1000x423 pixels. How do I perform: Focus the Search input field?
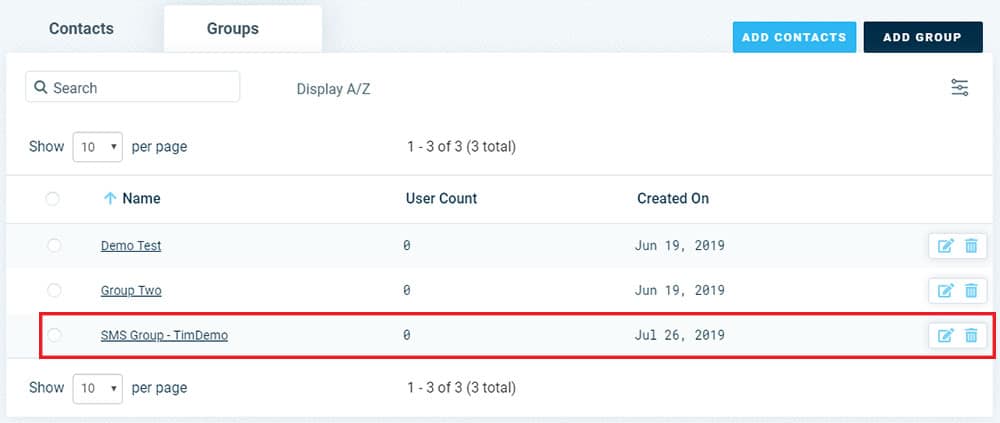tap(133, 87)
